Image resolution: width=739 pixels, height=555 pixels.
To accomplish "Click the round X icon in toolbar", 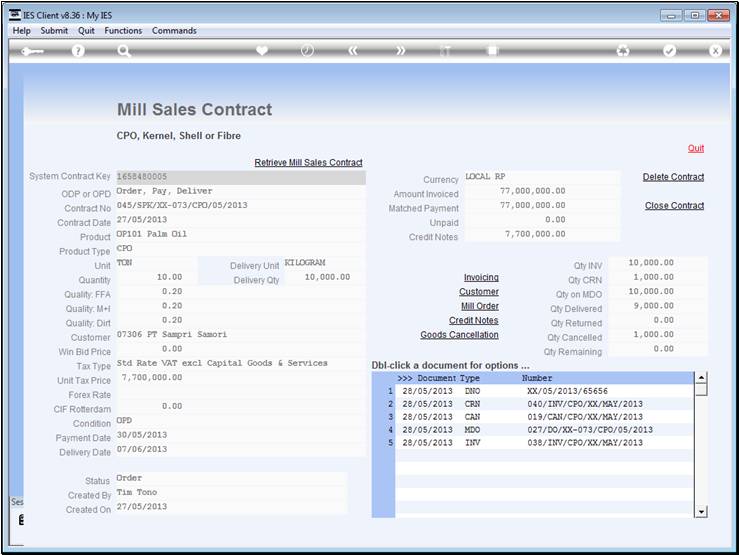I will 715,51.
